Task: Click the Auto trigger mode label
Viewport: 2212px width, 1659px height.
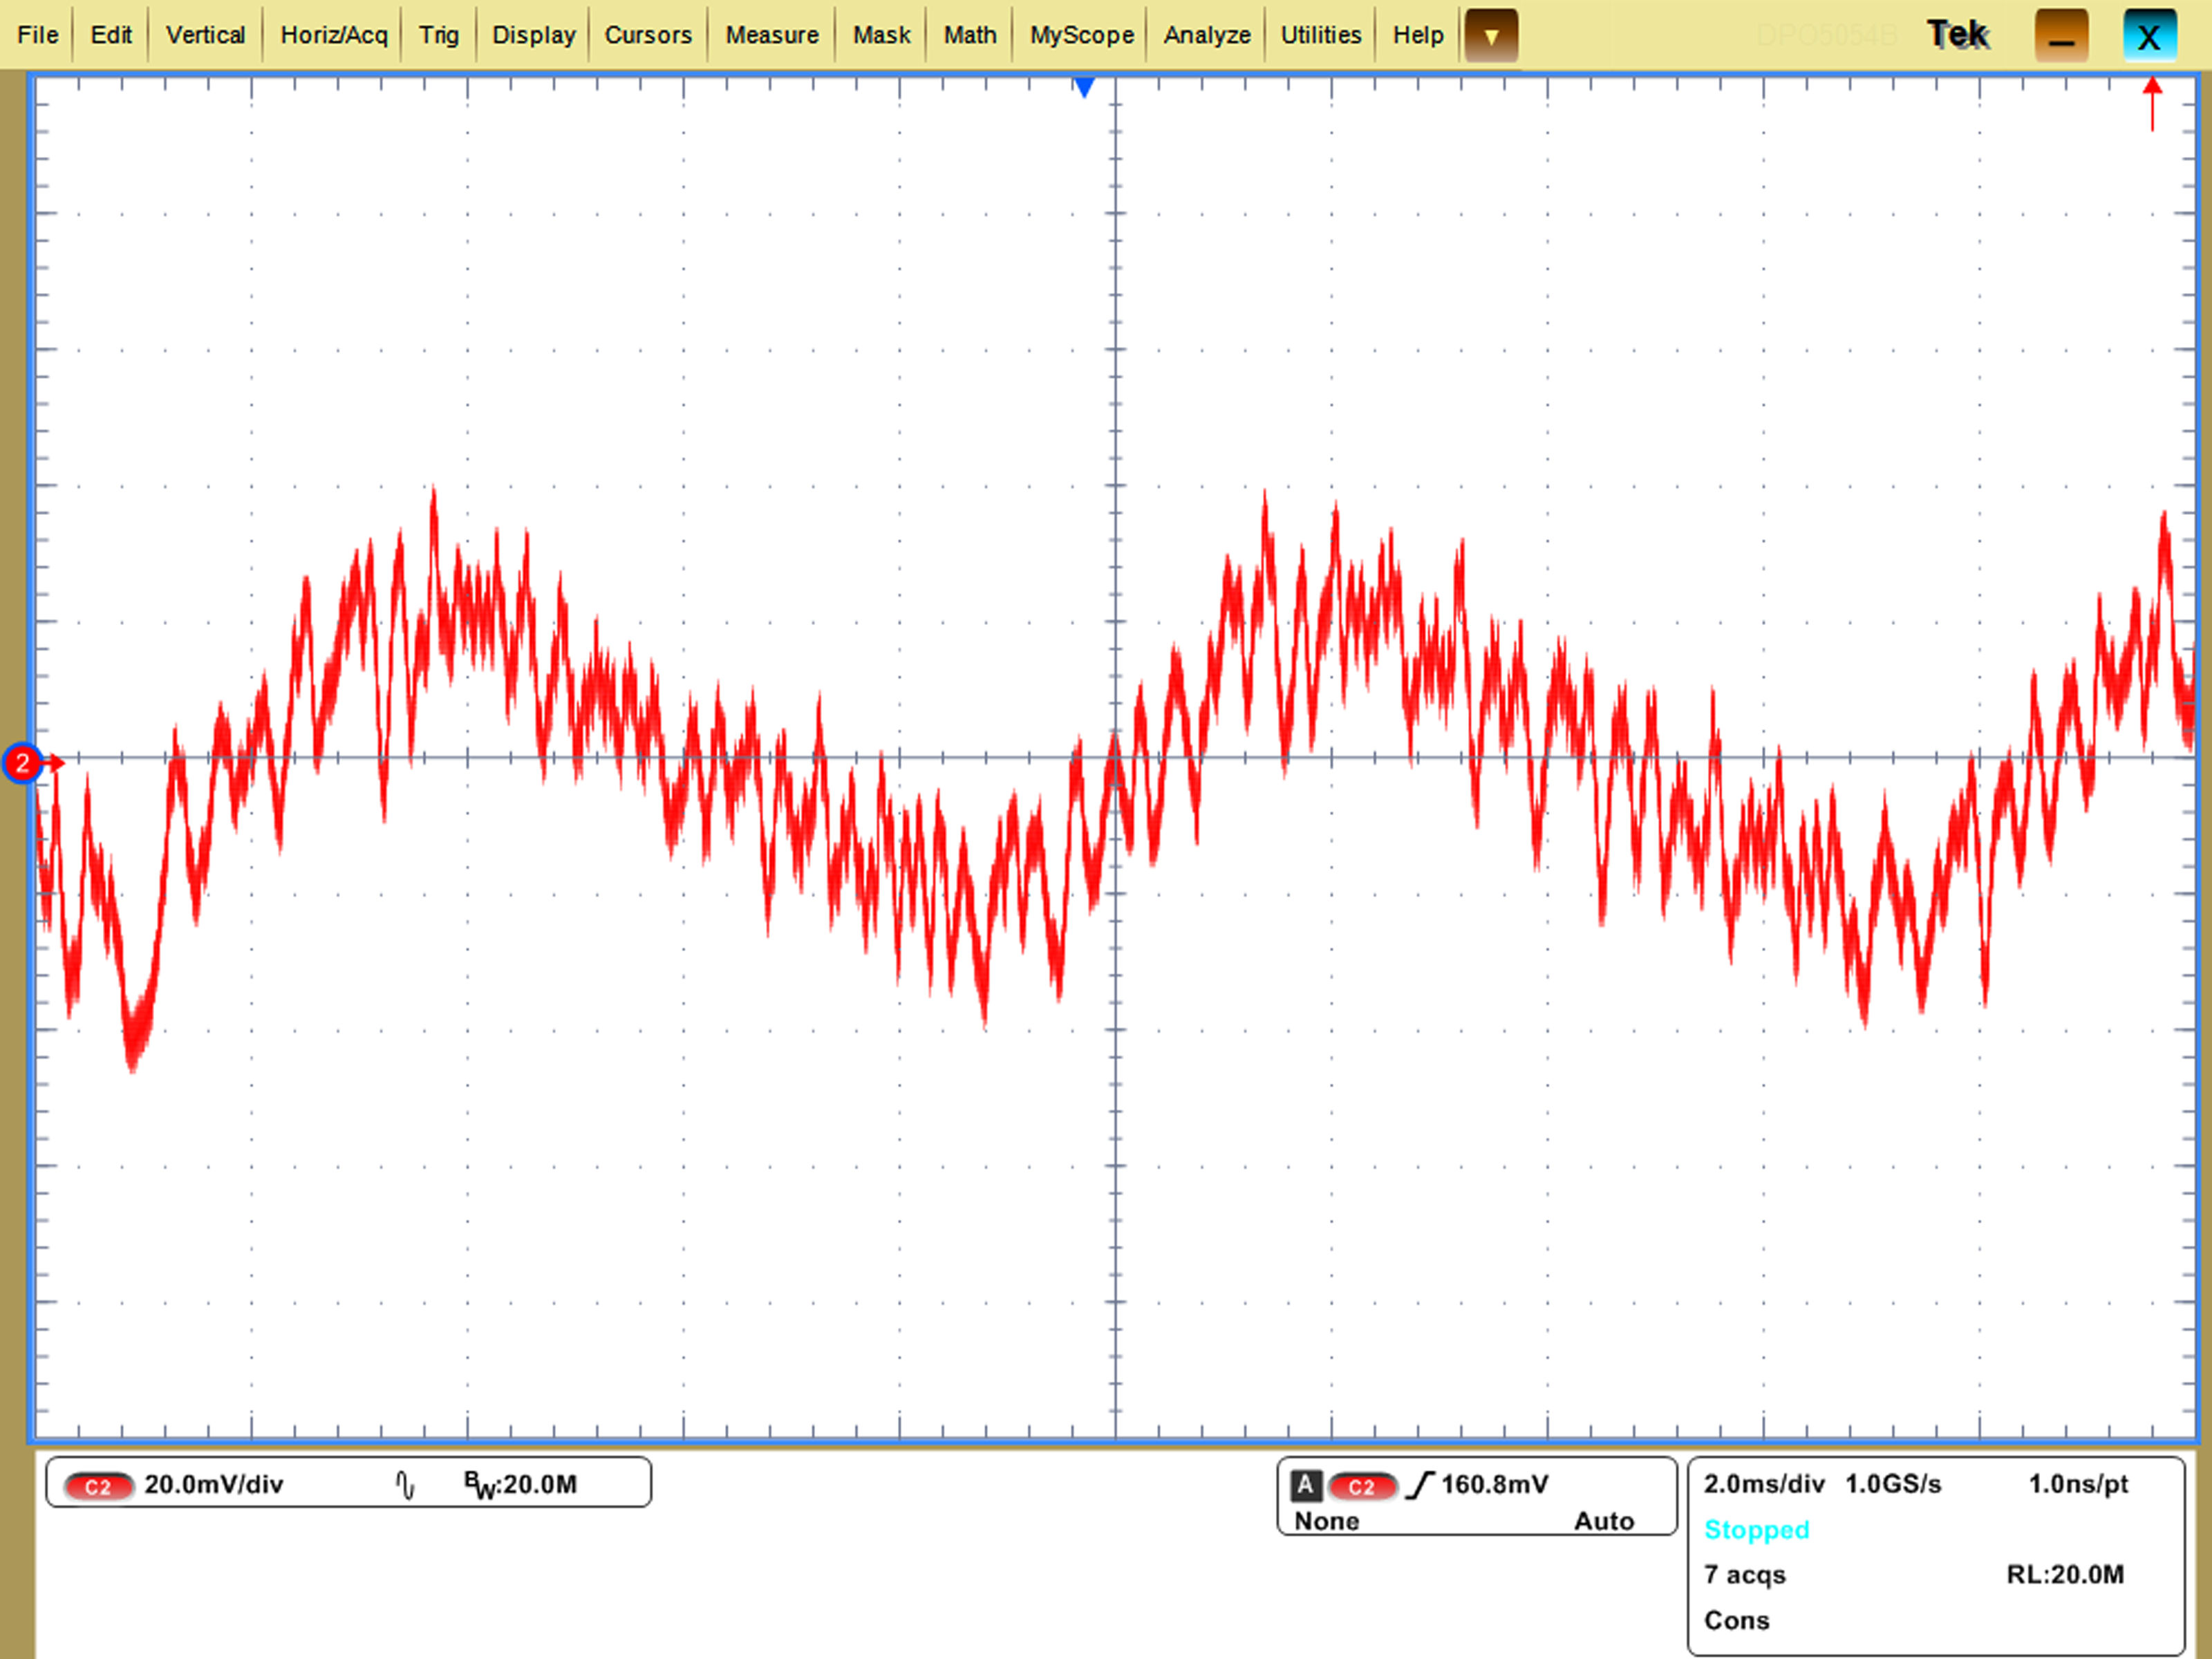Action: (x=1603, y=1521)
